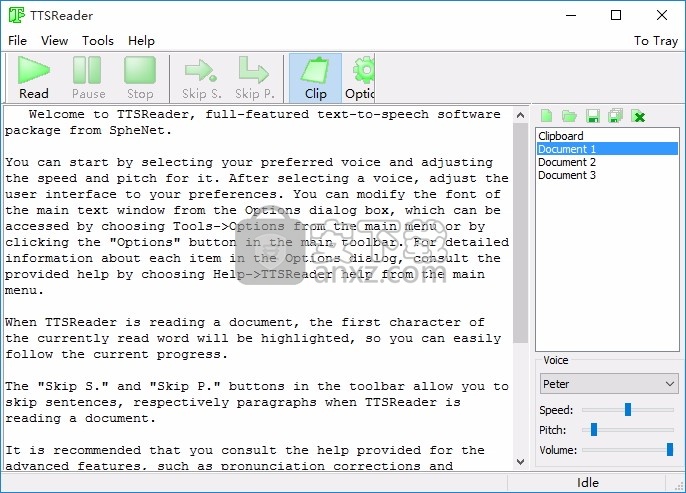This screenshot has width=686, height=493.
Task: Open the File menu
Action: tap(18, 41)
